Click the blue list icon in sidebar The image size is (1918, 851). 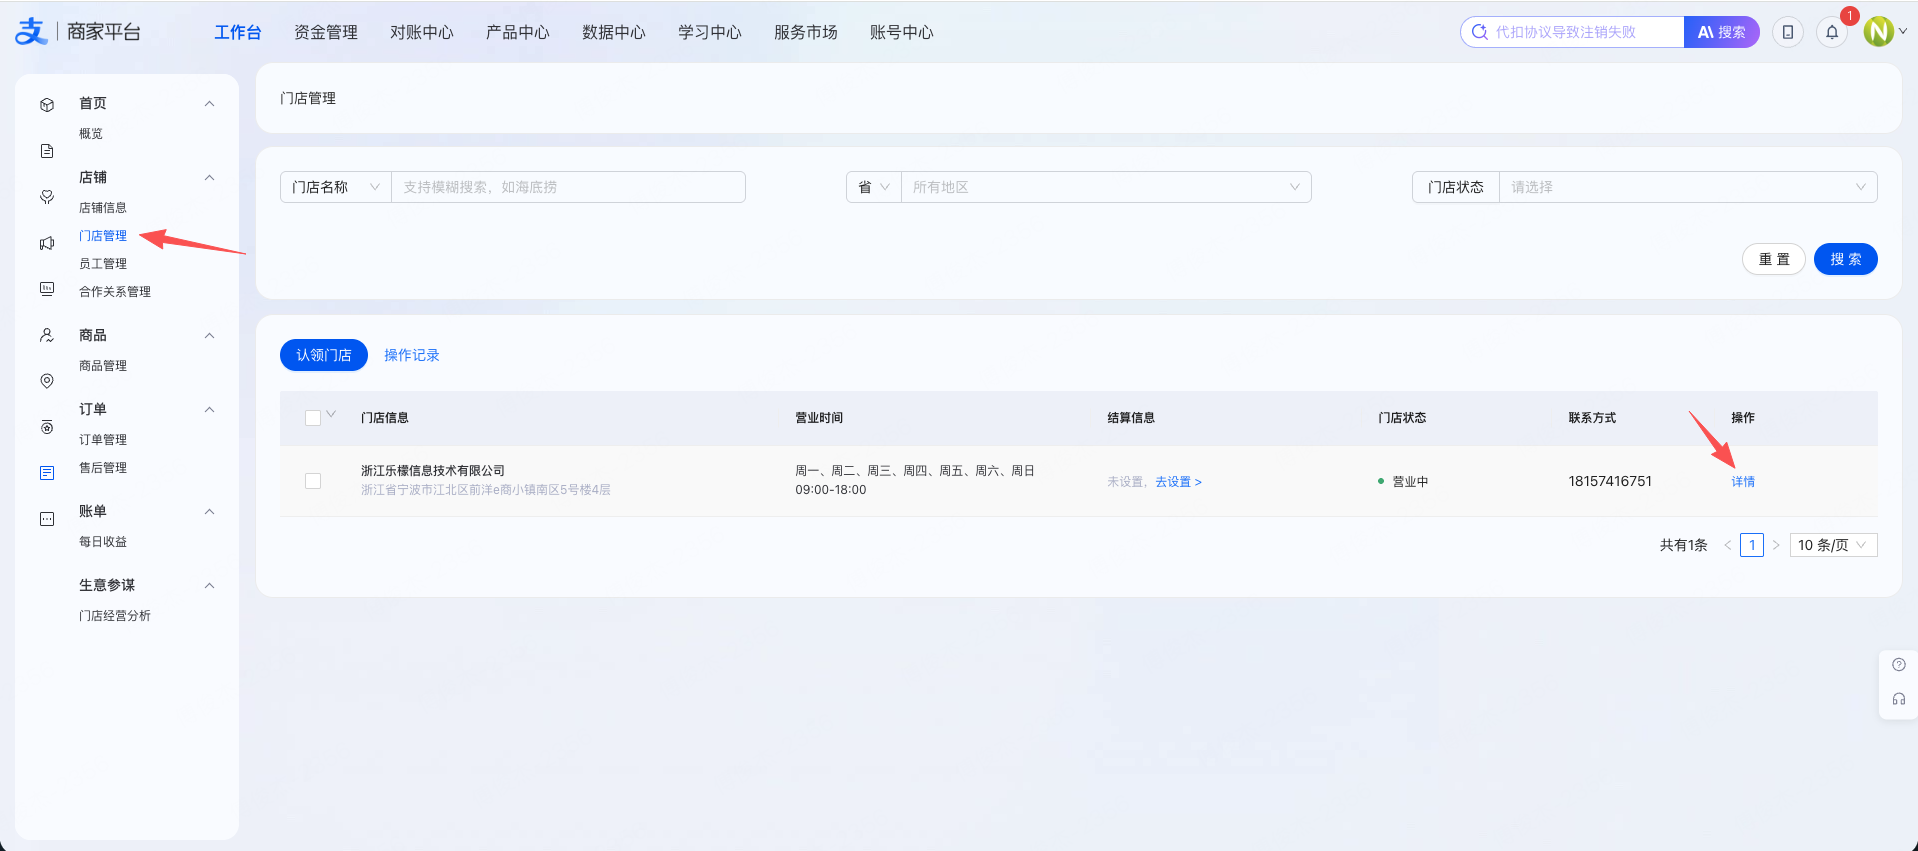pyautogui.click(x=47, y=473)
